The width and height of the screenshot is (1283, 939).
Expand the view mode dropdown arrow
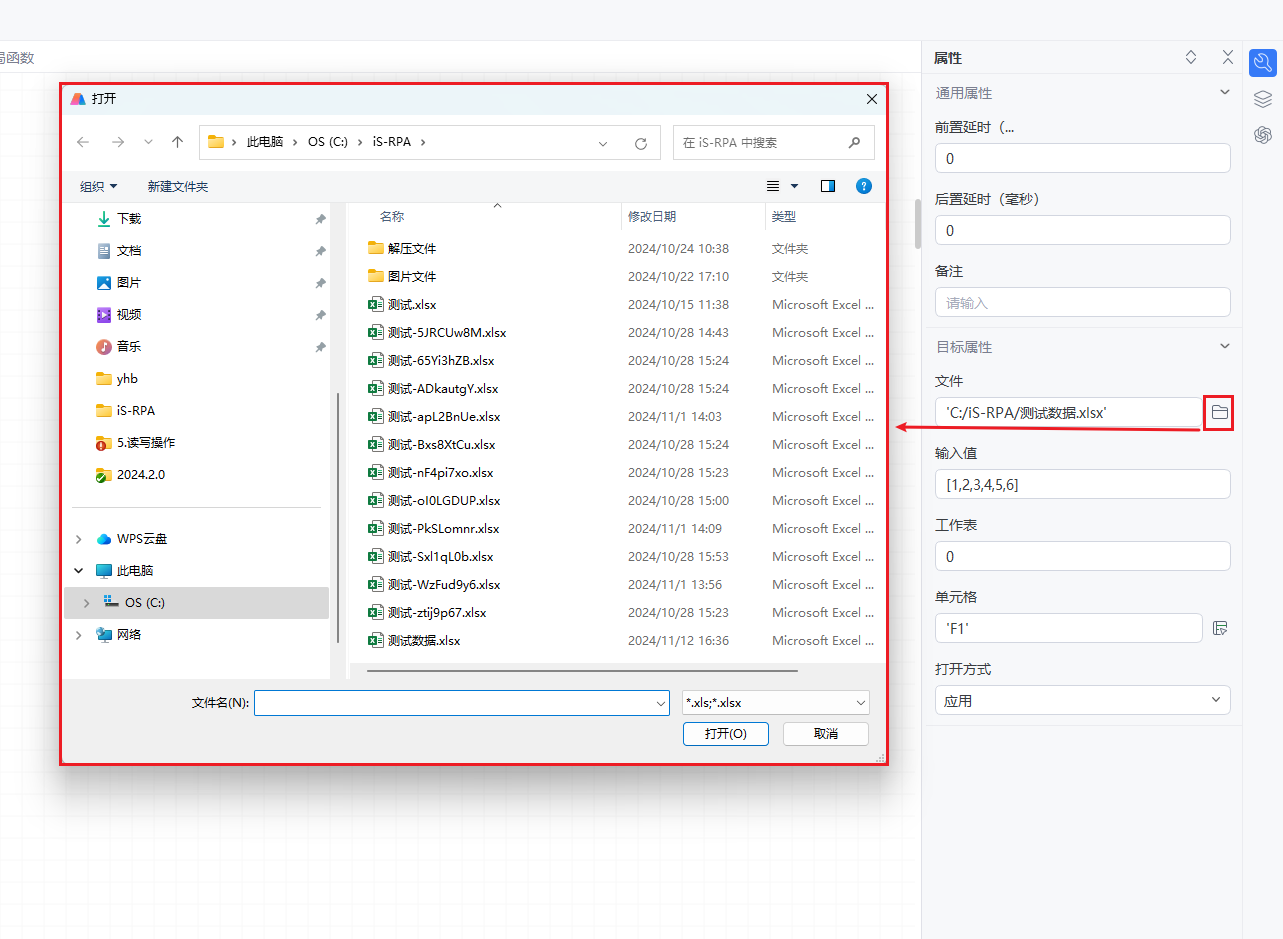pos(795,186)
